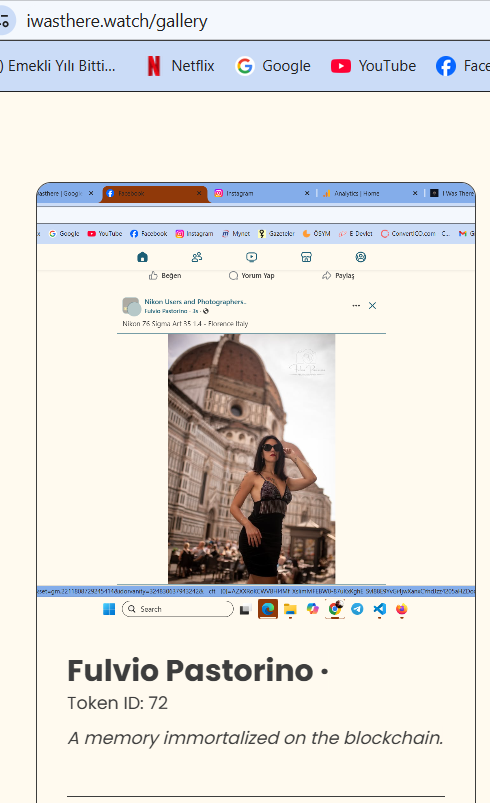Screen dimensions: 490x803
Task: Open Telegram from the captured taskbar
Action: tap(357, 609)
